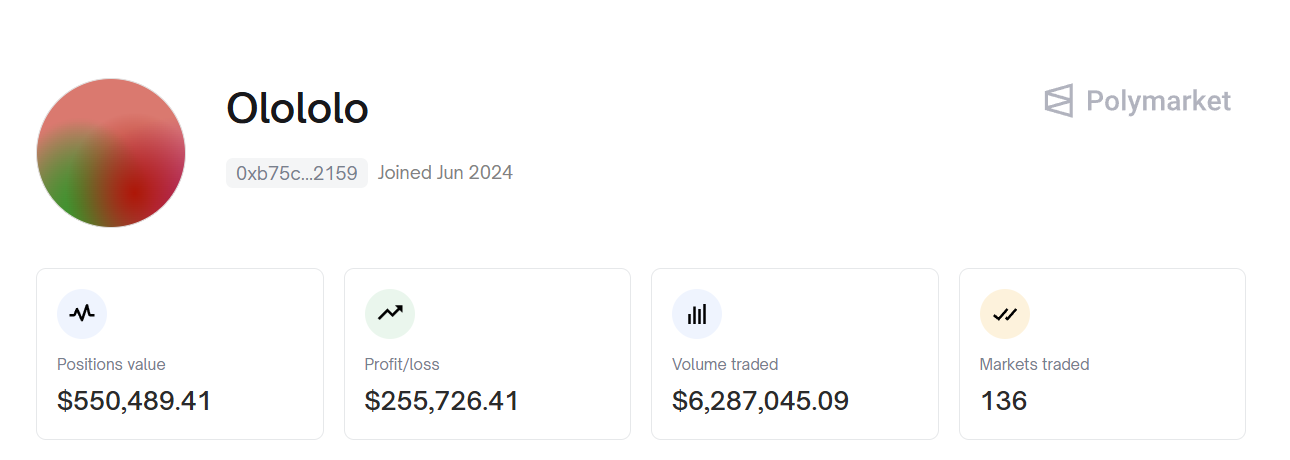Click the Joined Jun 2024 text
This screenshot has width=1290, height=460.
pos(445,173)
